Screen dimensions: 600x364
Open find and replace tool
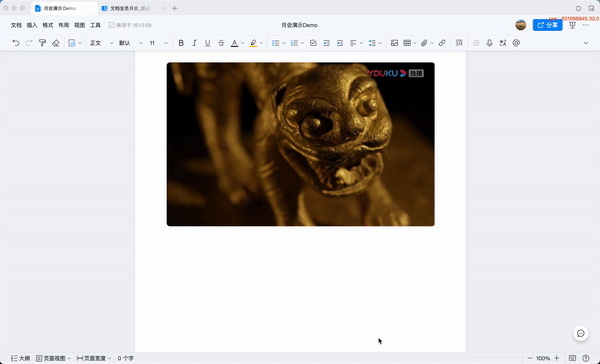[459, 43]
